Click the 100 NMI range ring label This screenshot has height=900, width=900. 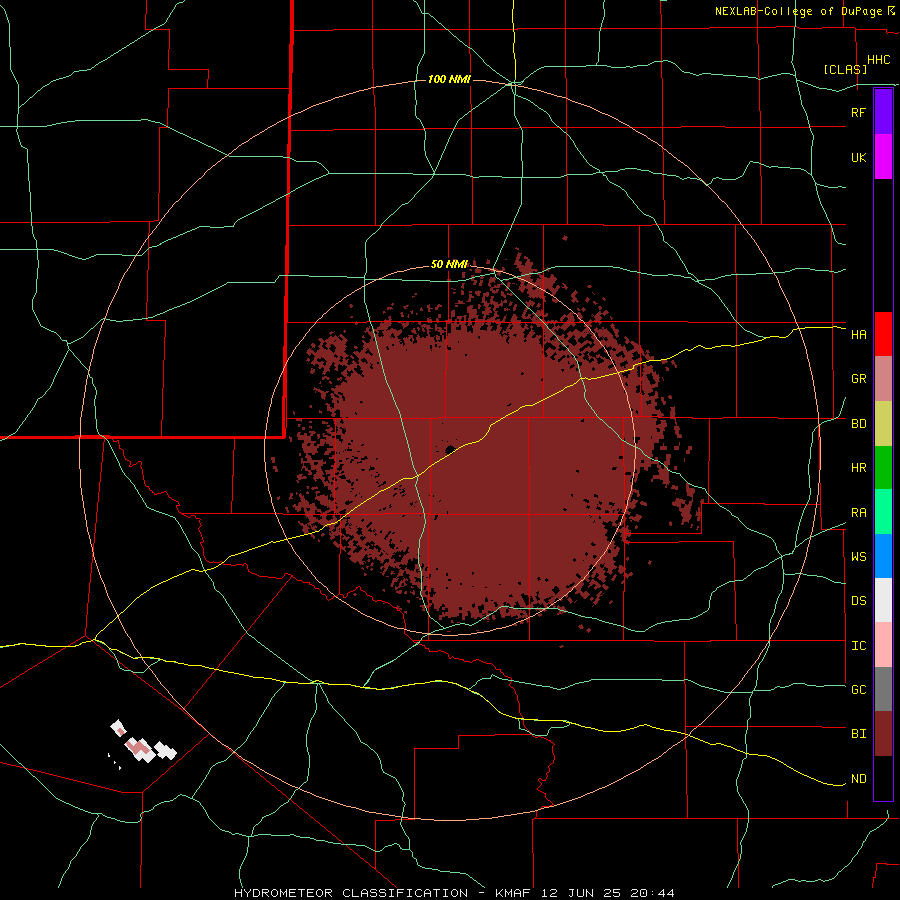(449, 79)
